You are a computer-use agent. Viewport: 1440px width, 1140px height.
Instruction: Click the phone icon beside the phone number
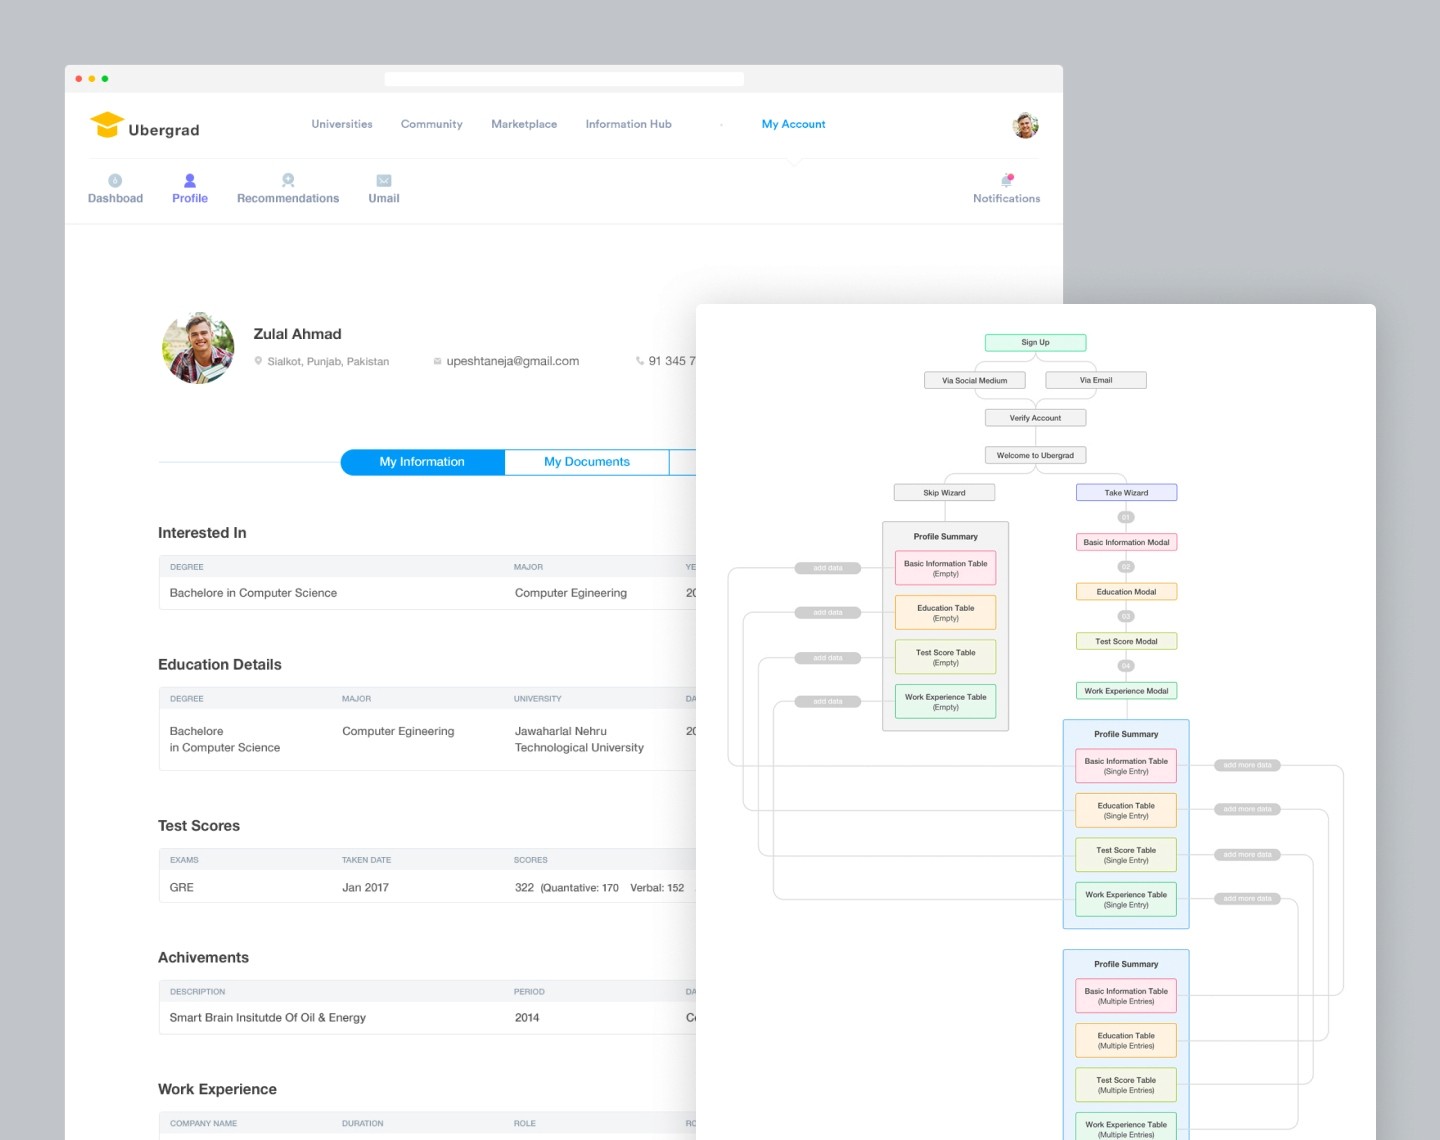640,361
